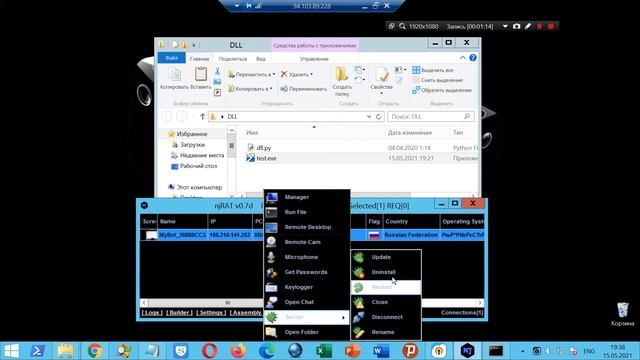Switch to the Файл tab in Explorer
Screen dimensions: 640x360
tap(172, 58)
